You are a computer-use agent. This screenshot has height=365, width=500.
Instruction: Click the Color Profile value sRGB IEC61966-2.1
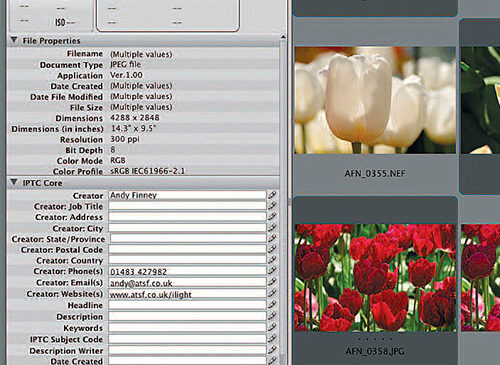[147, 171]
